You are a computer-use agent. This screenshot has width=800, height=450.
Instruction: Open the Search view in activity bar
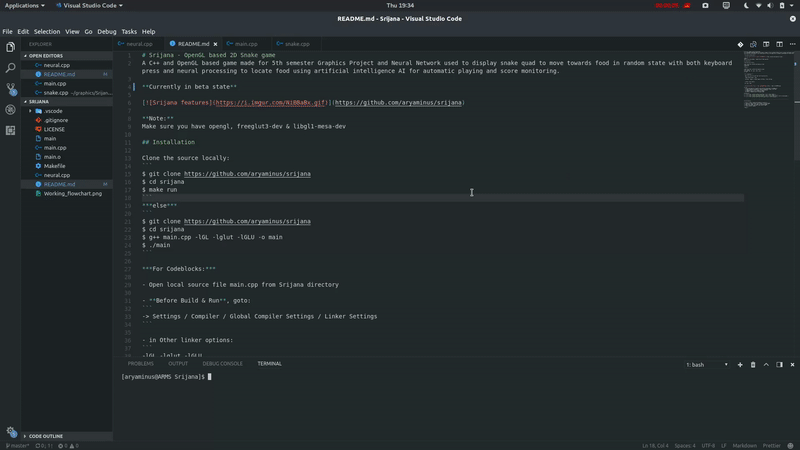point(10,68)
